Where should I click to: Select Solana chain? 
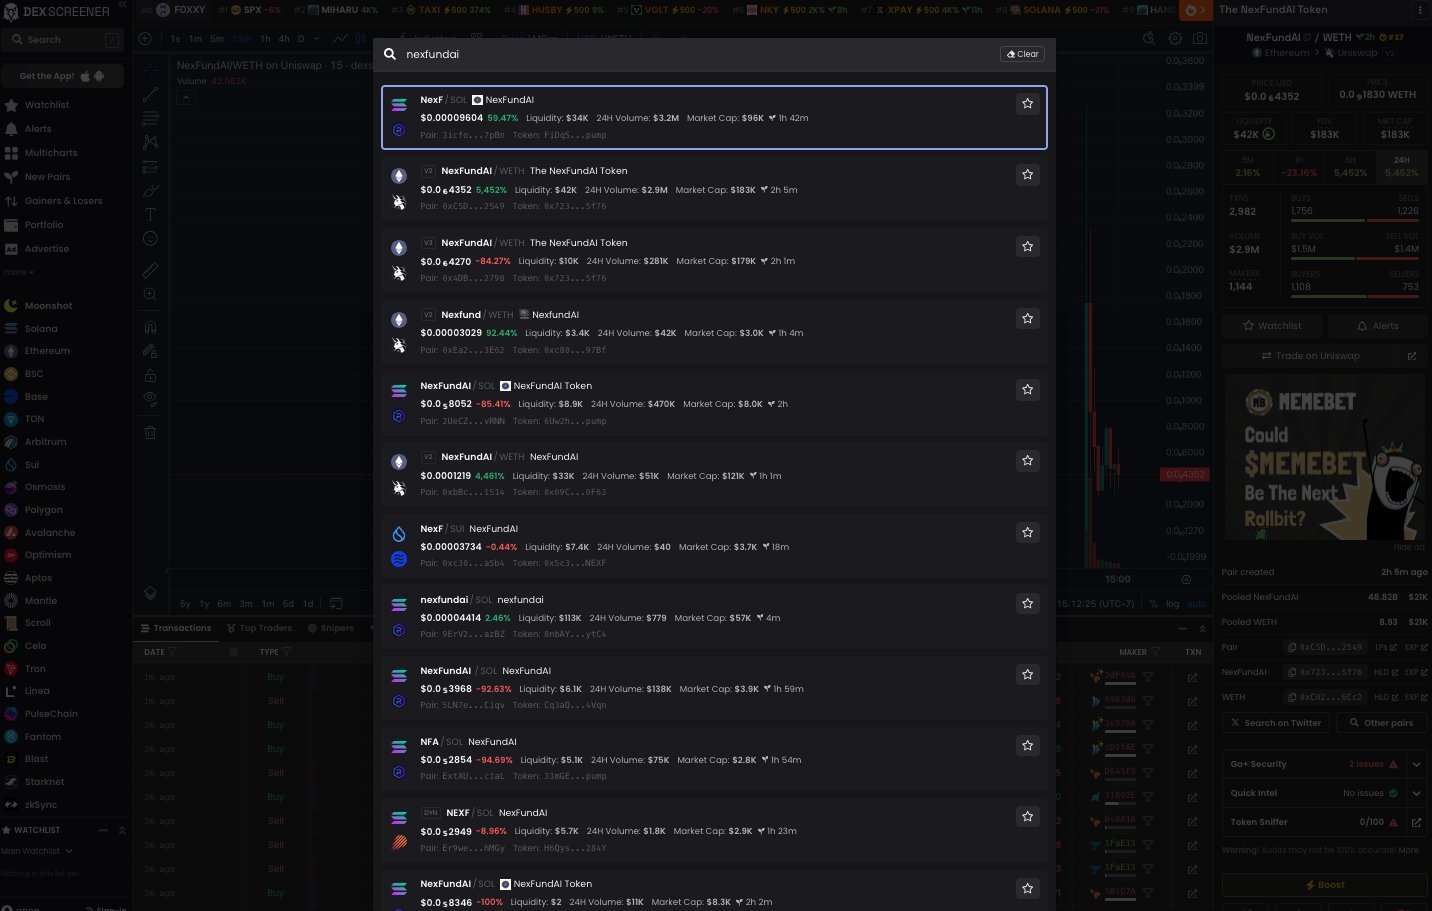(41, 329)
